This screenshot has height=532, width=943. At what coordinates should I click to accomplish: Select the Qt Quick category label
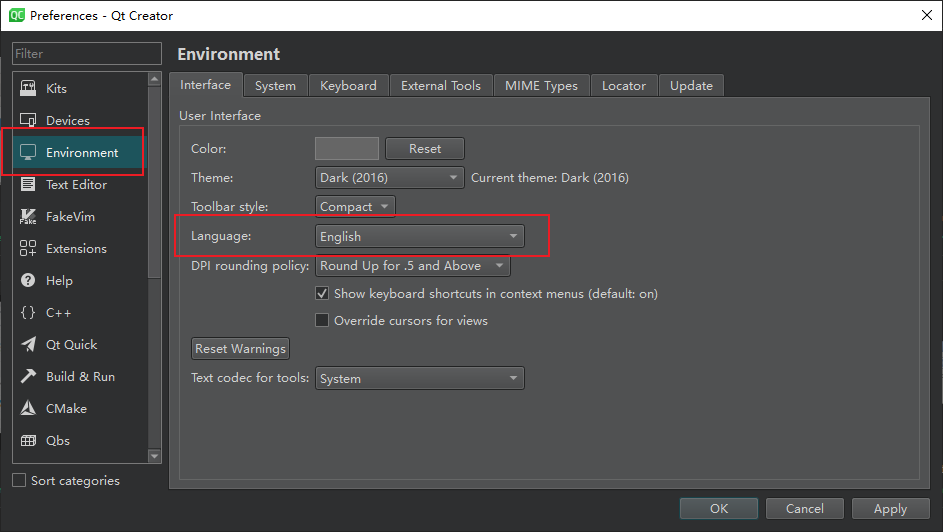tap(72, 344)
